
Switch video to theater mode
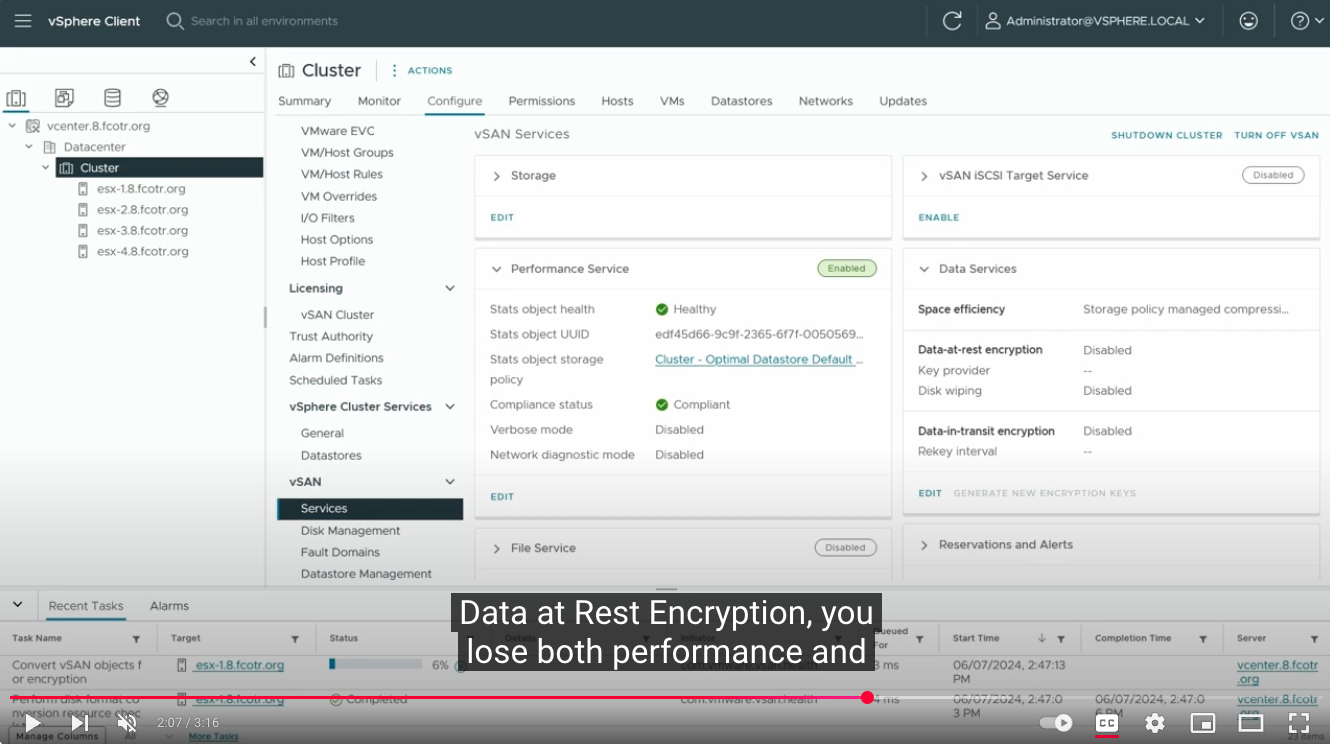[1251, 723]
